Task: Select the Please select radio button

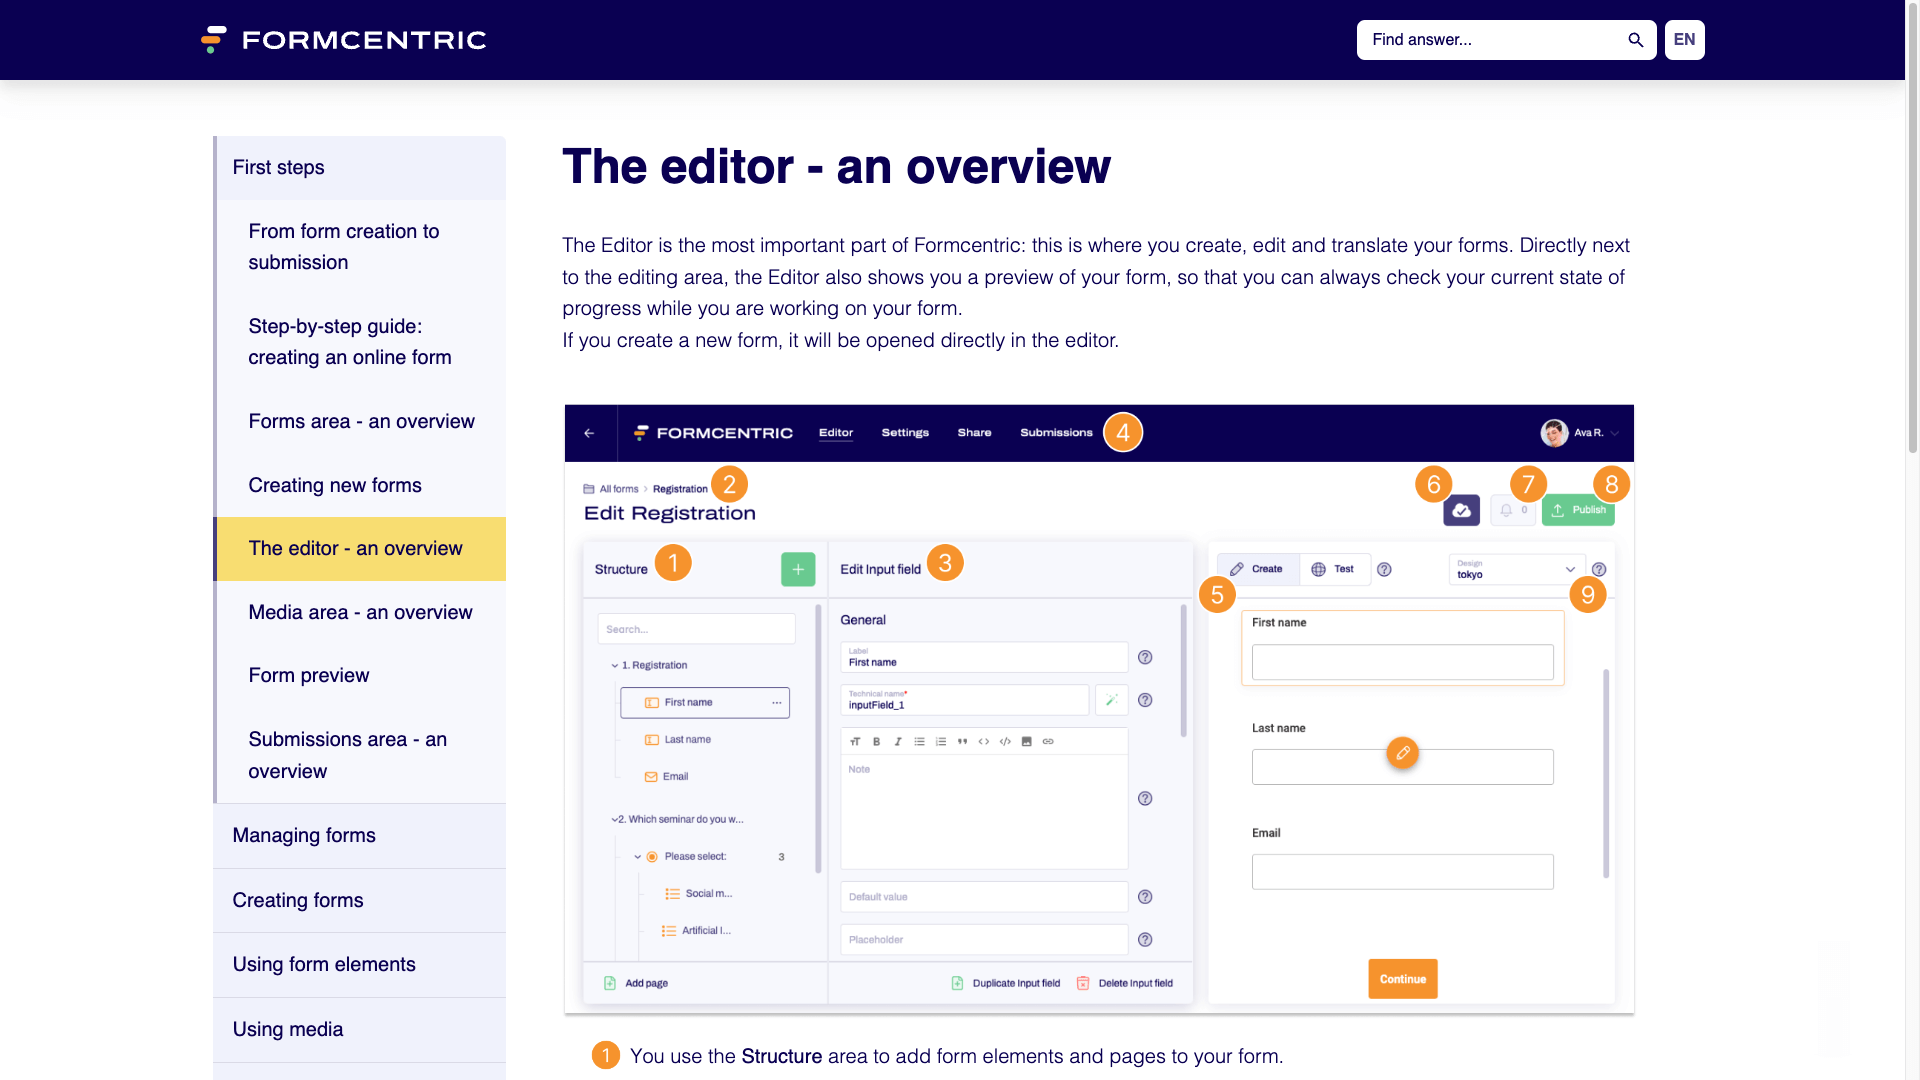Action: pyautogui.click(x=652, y=857)
